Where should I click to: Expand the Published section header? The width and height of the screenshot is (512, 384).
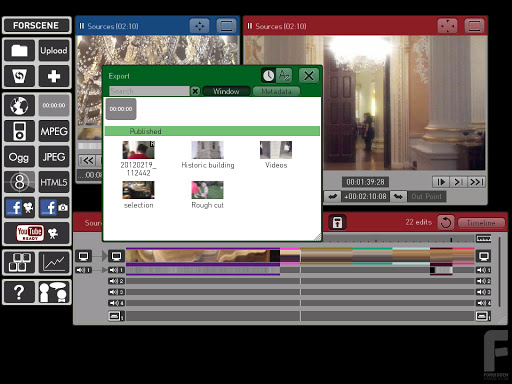coord(212,131)
